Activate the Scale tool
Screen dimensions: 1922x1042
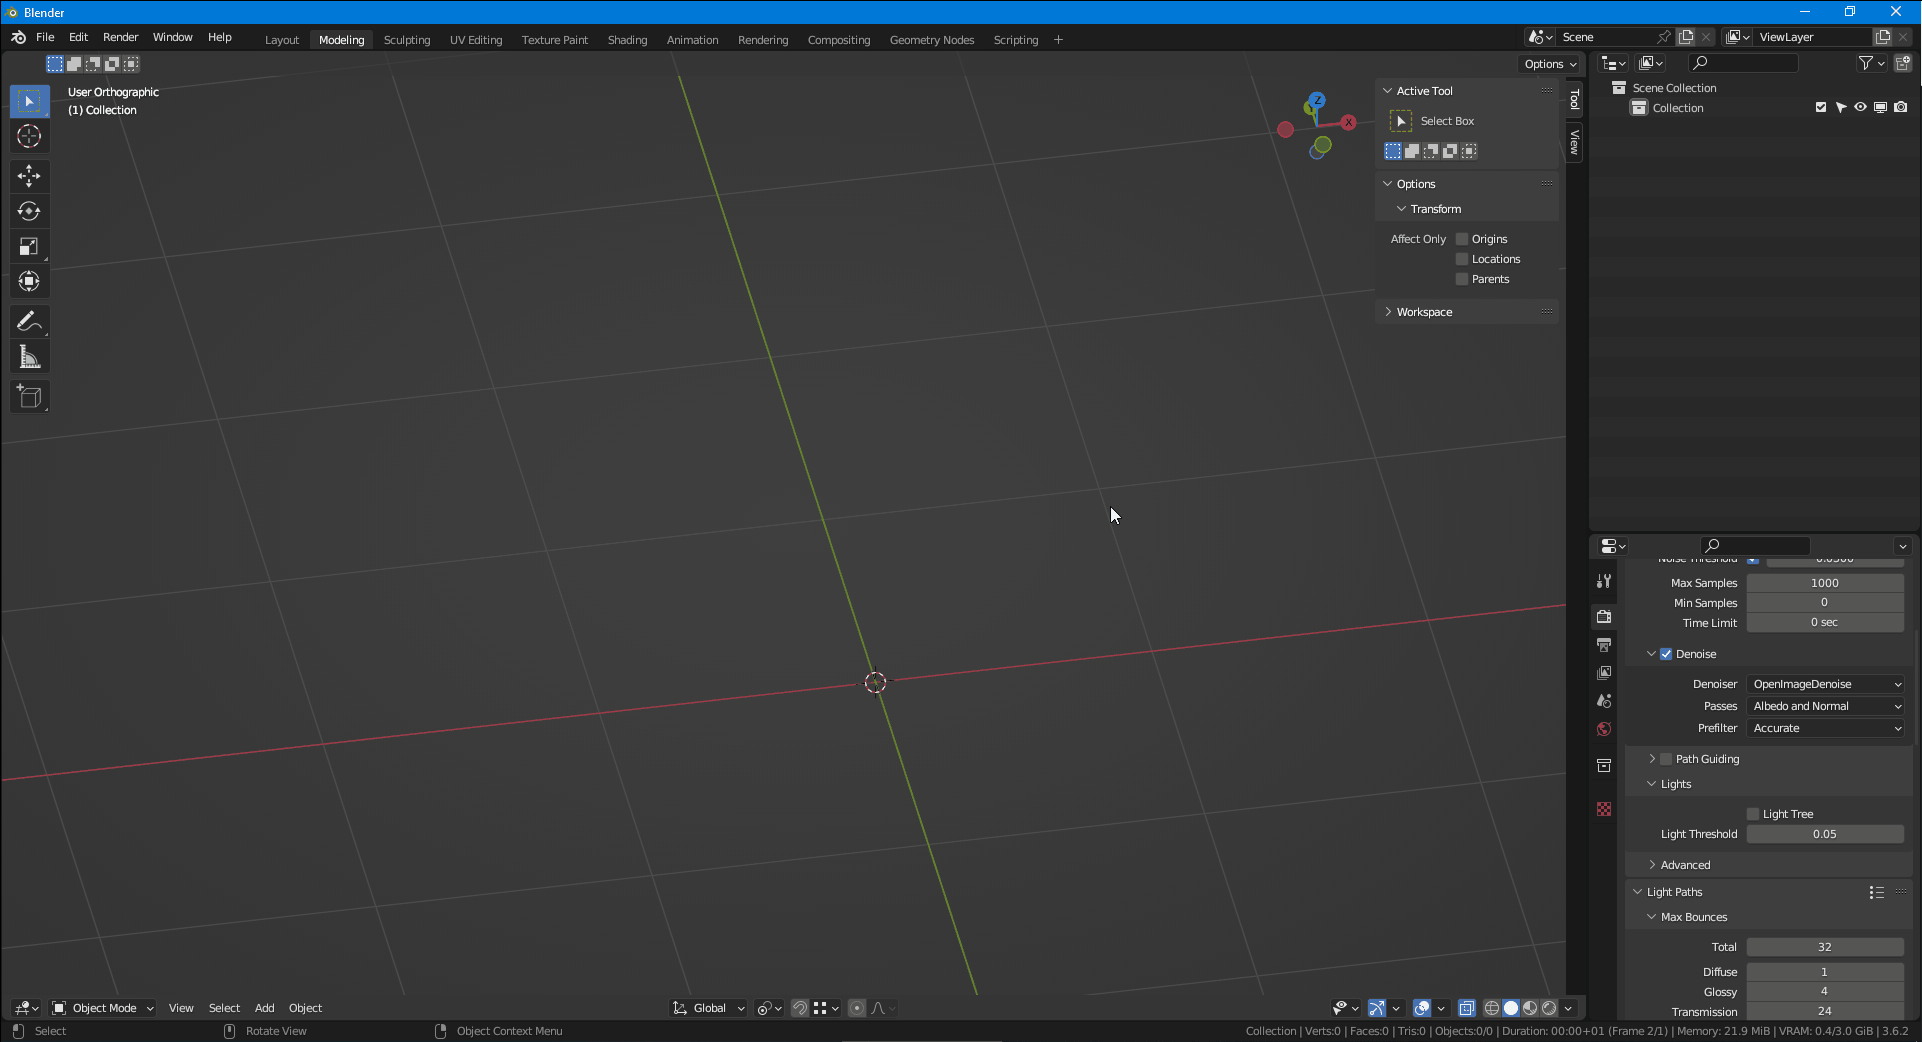point(29,246)
